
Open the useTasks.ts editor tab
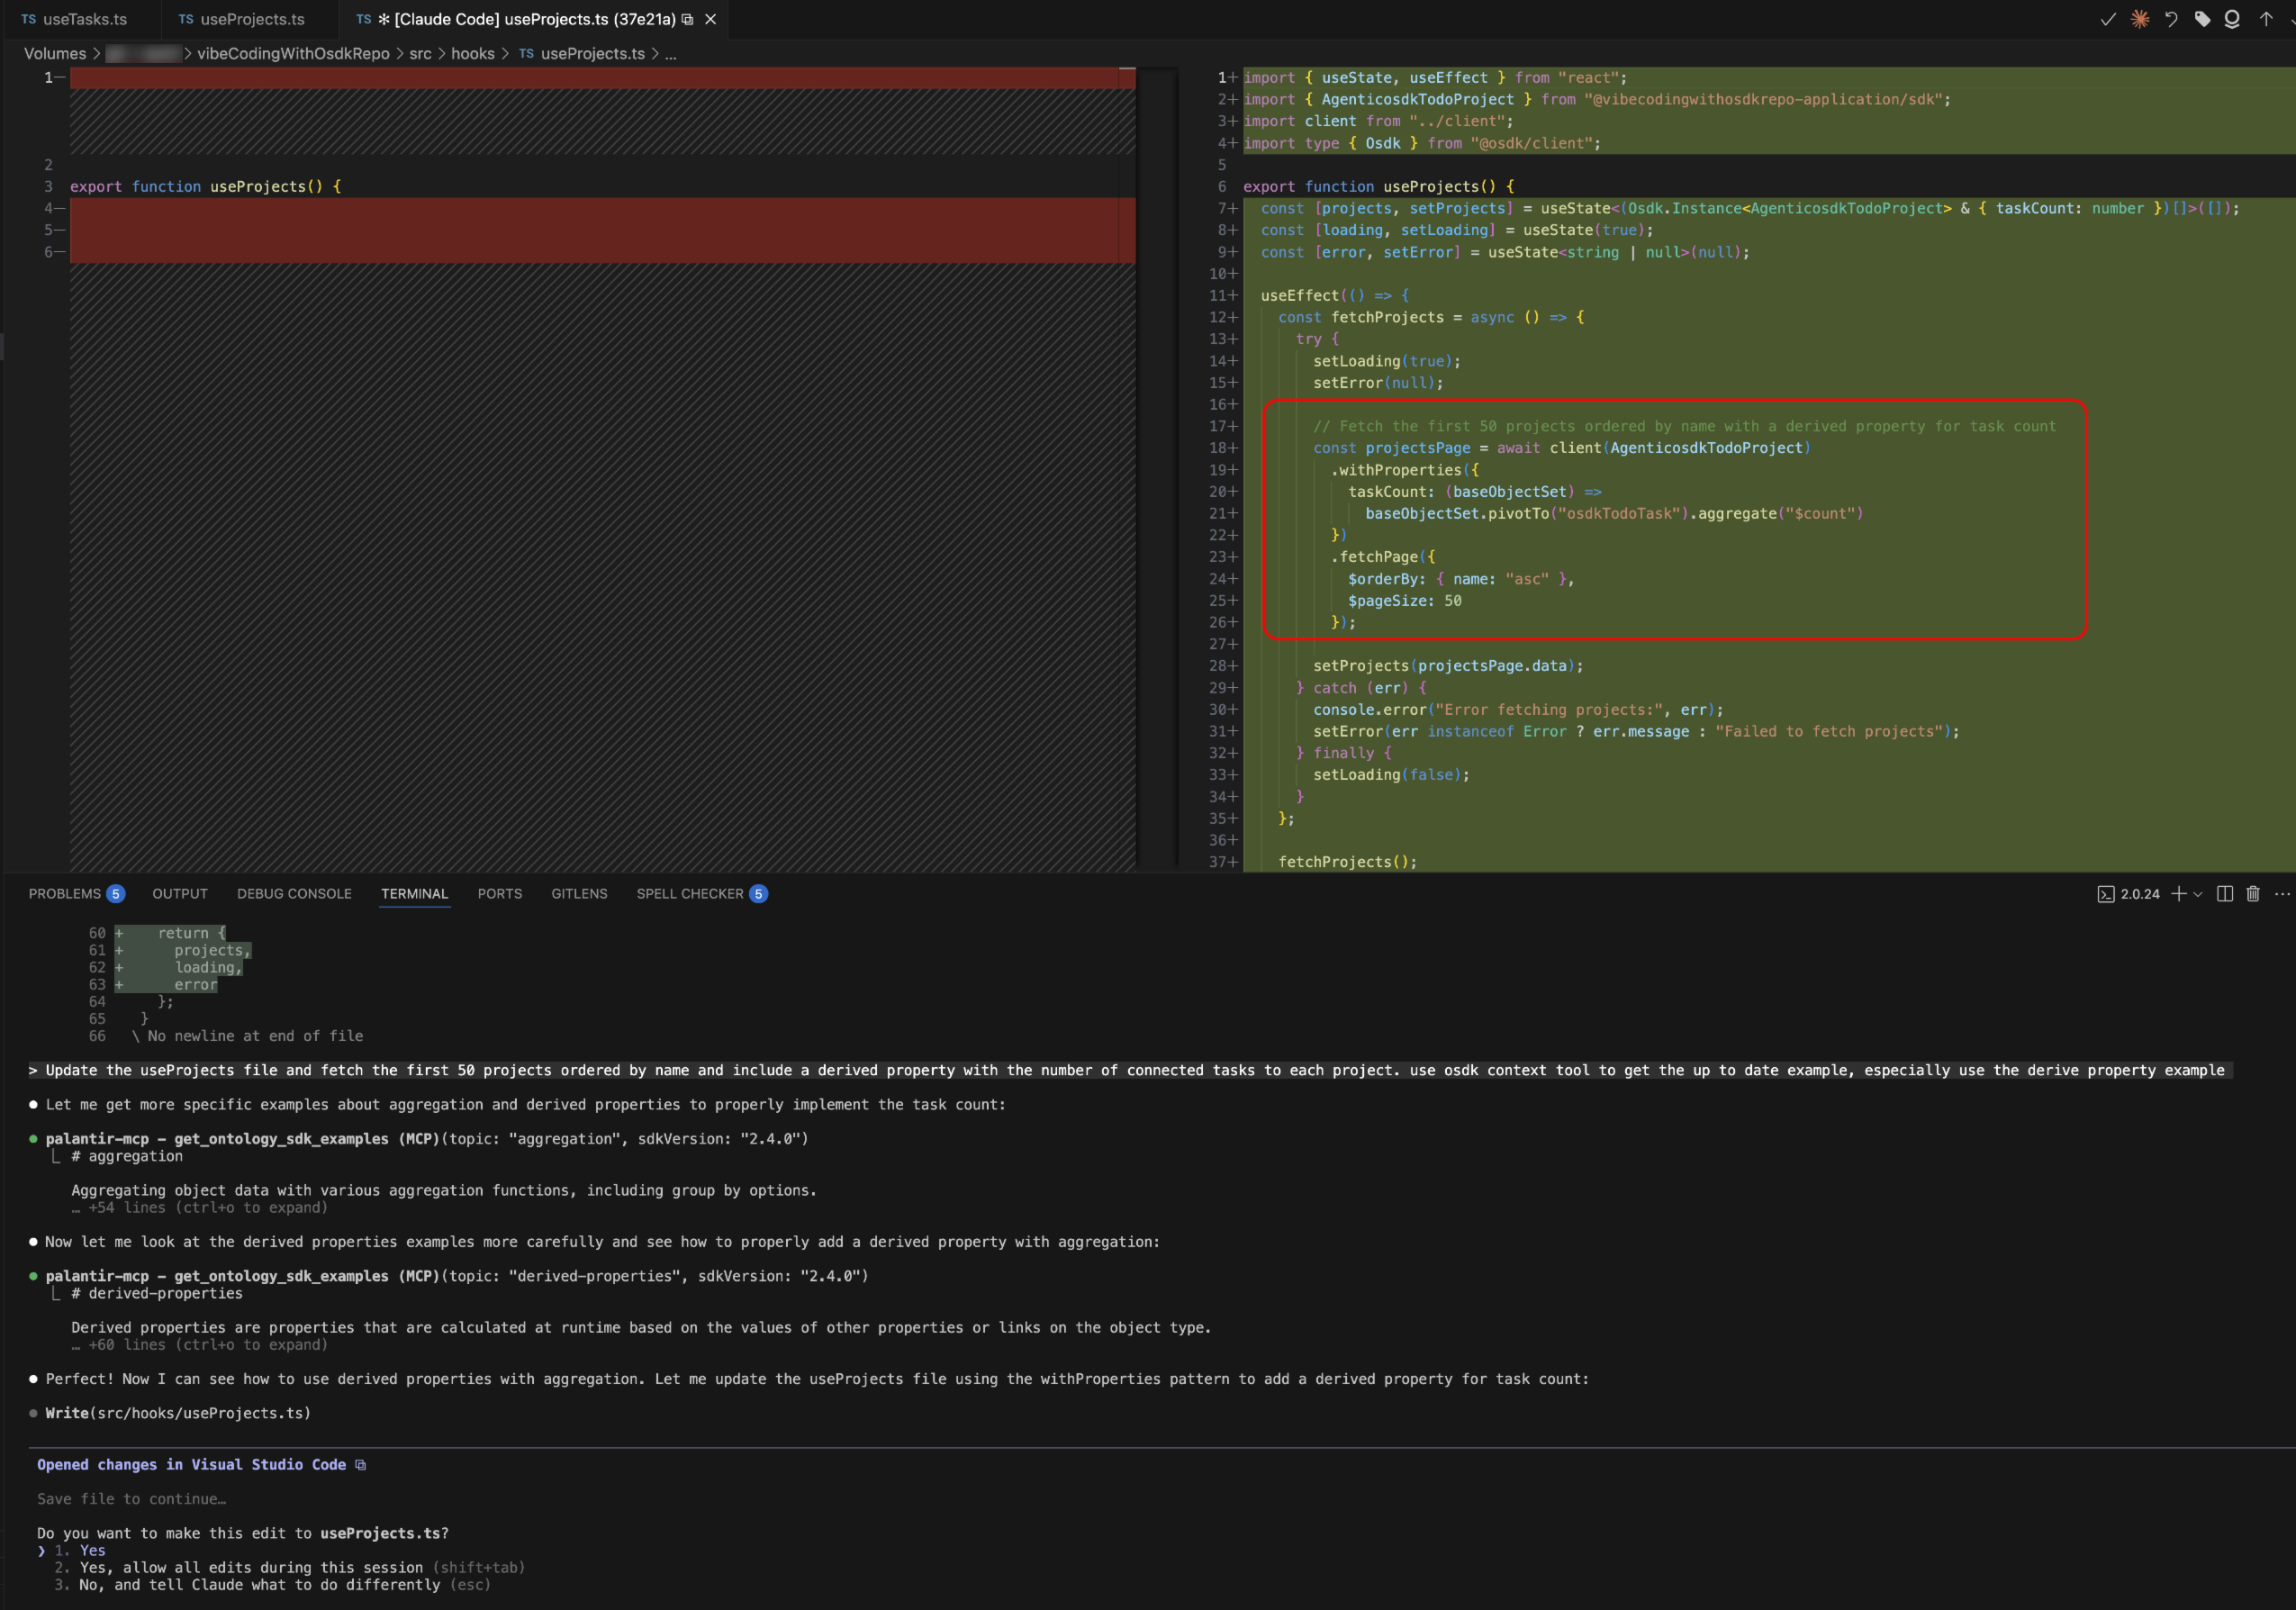84,19
